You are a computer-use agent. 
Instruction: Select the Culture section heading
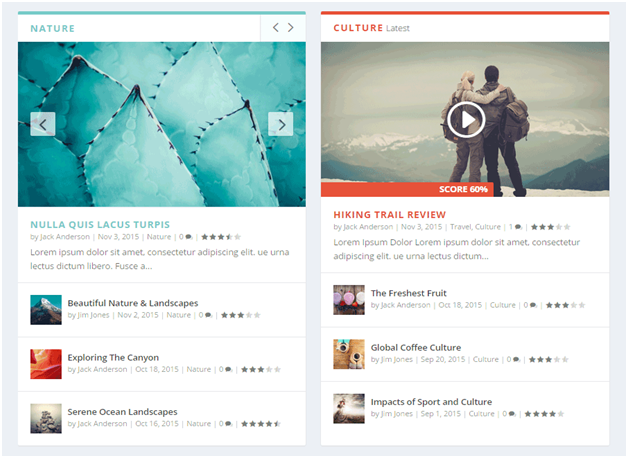click(x=358, y=28)
